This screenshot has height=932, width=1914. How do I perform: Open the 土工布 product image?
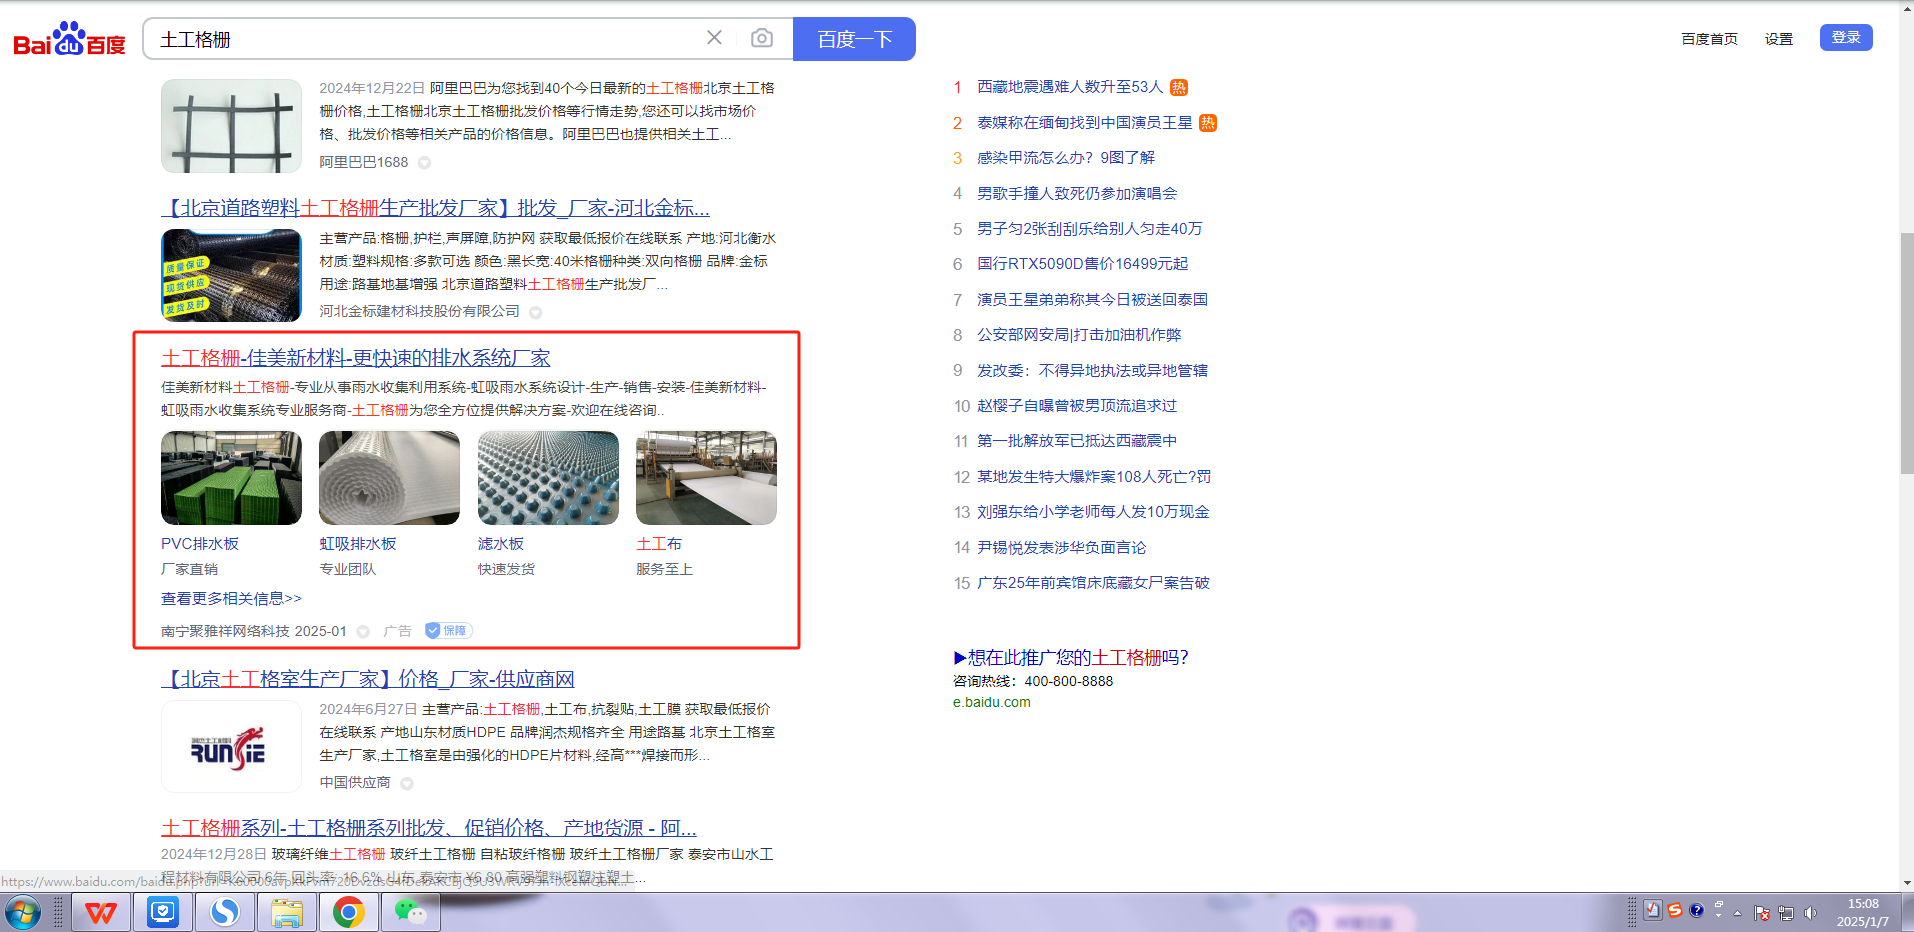coord(706,478)
